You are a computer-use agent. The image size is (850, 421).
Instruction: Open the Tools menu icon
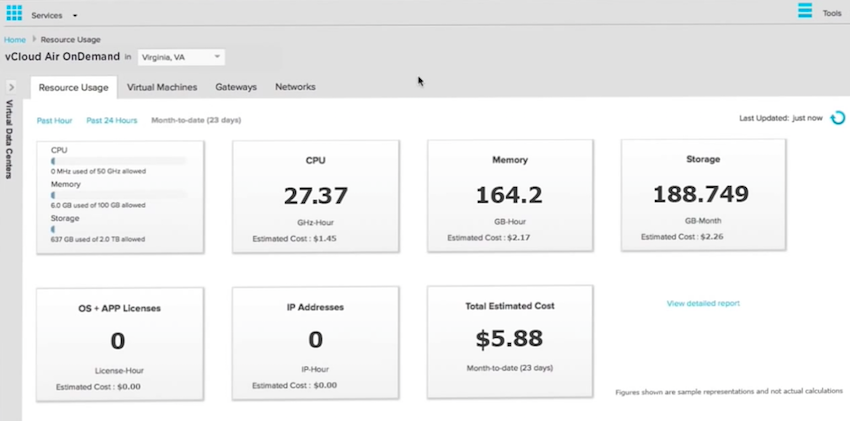click(x=805, y=10)
